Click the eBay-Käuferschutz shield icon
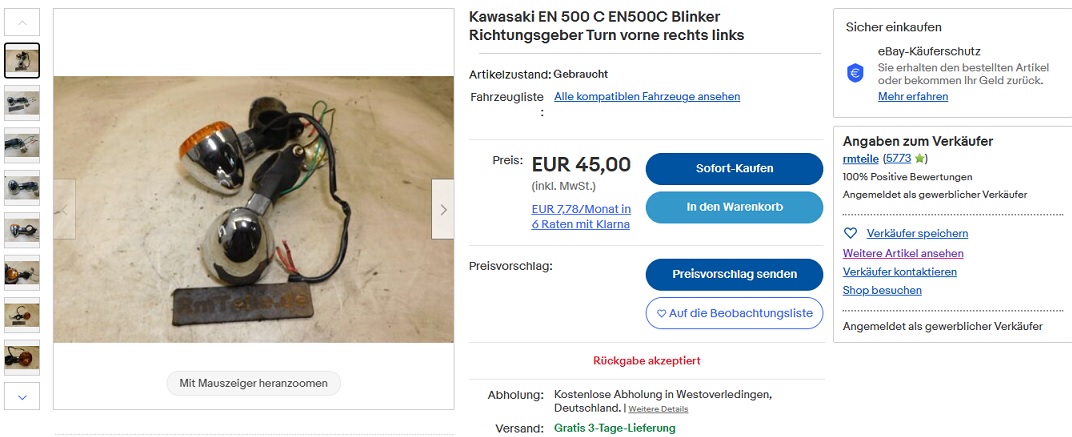 click(855, 72)
